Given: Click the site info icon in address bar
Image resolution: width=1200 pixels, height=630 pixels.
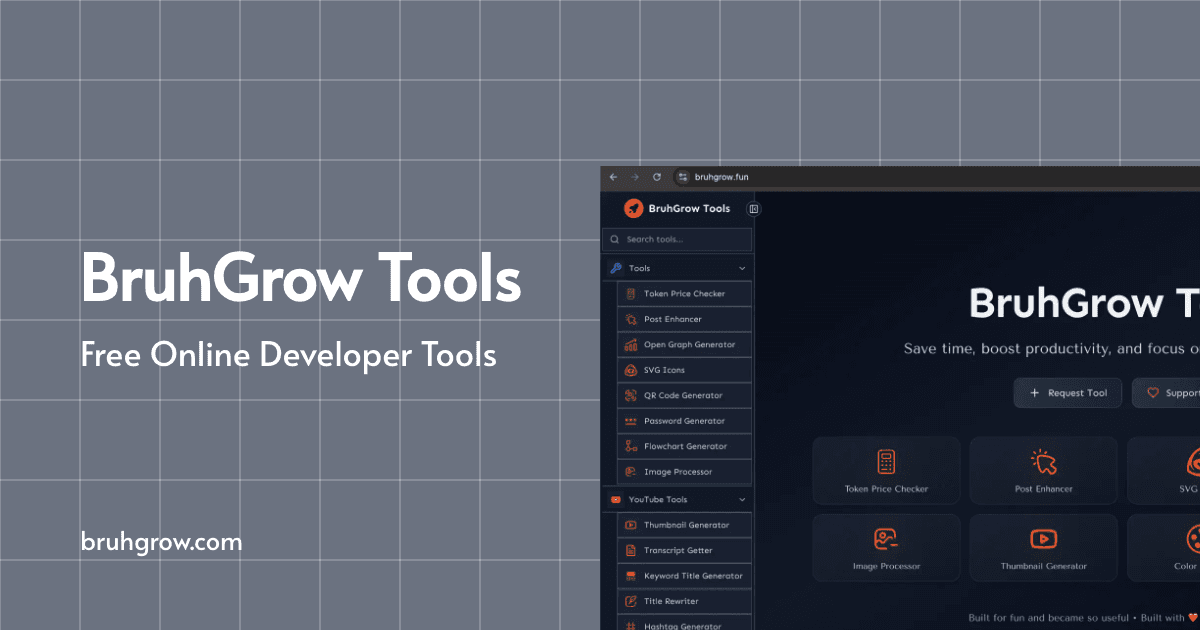Looking at the screenshot, I should tap(683, 177).
